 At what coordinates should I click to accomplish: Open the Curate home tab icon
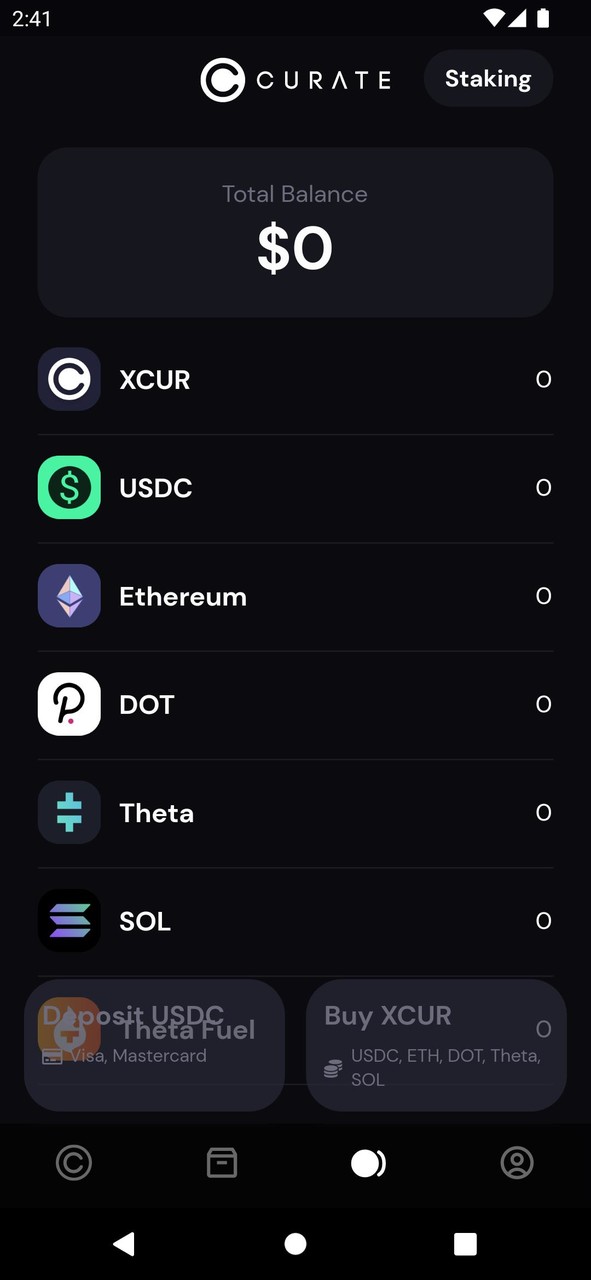point(73,1163)
